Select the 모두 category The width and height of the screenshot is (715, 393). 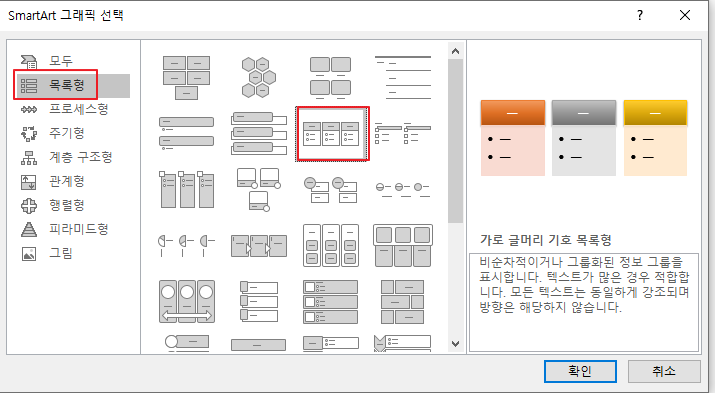pos(61,61)
